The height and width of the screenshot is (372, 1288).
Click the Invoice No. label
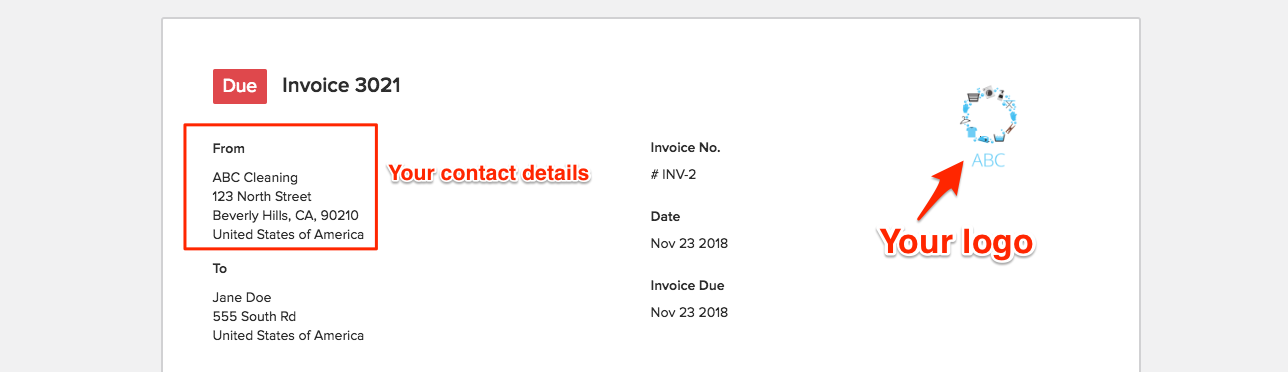pos(685,148)
